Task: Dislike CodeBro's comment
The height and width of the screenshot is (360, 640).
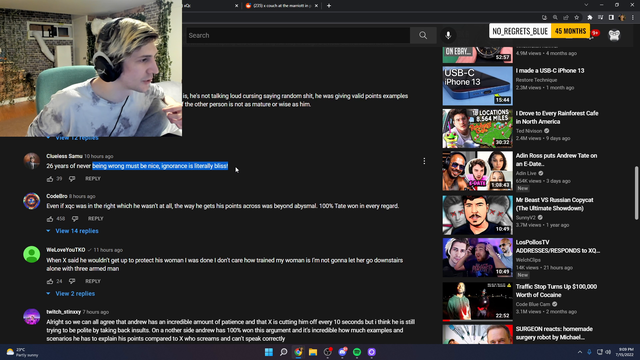Action: (x=75, y=219)
